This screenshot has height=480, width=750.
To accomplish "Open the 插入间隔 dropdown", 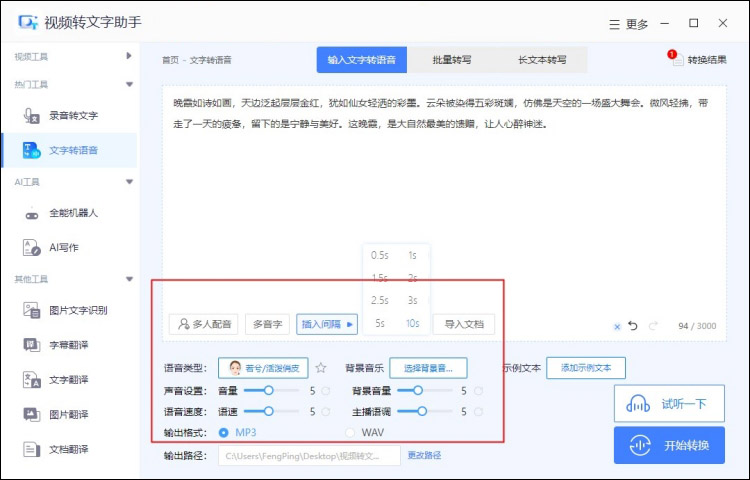I will pyautogui.click(x=327, y=324).
